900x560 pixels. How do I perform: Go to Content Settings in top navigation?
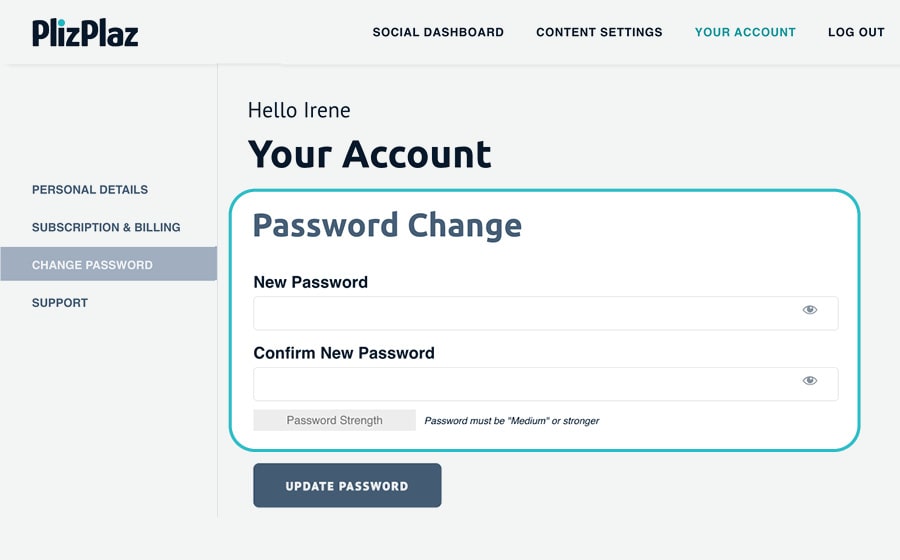tap(599, 32)
